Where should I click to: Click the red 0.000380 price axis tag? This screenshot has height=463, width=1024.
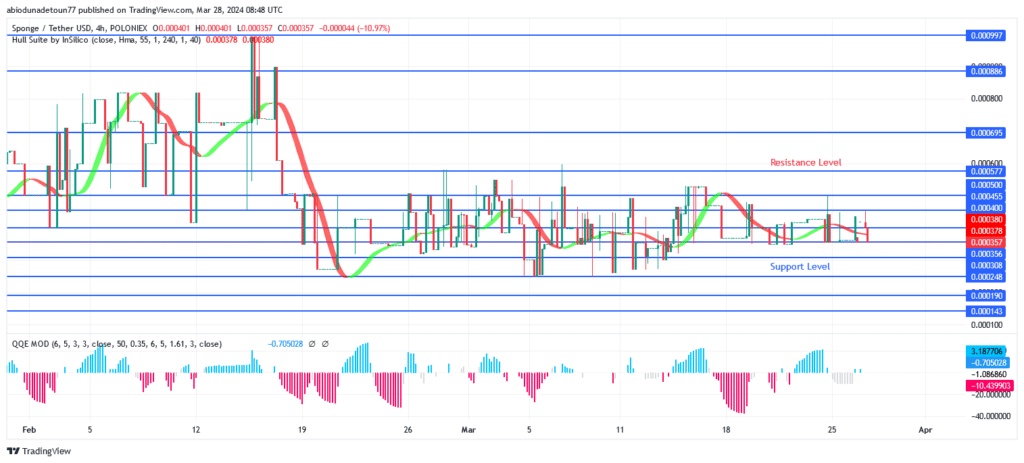984,219
